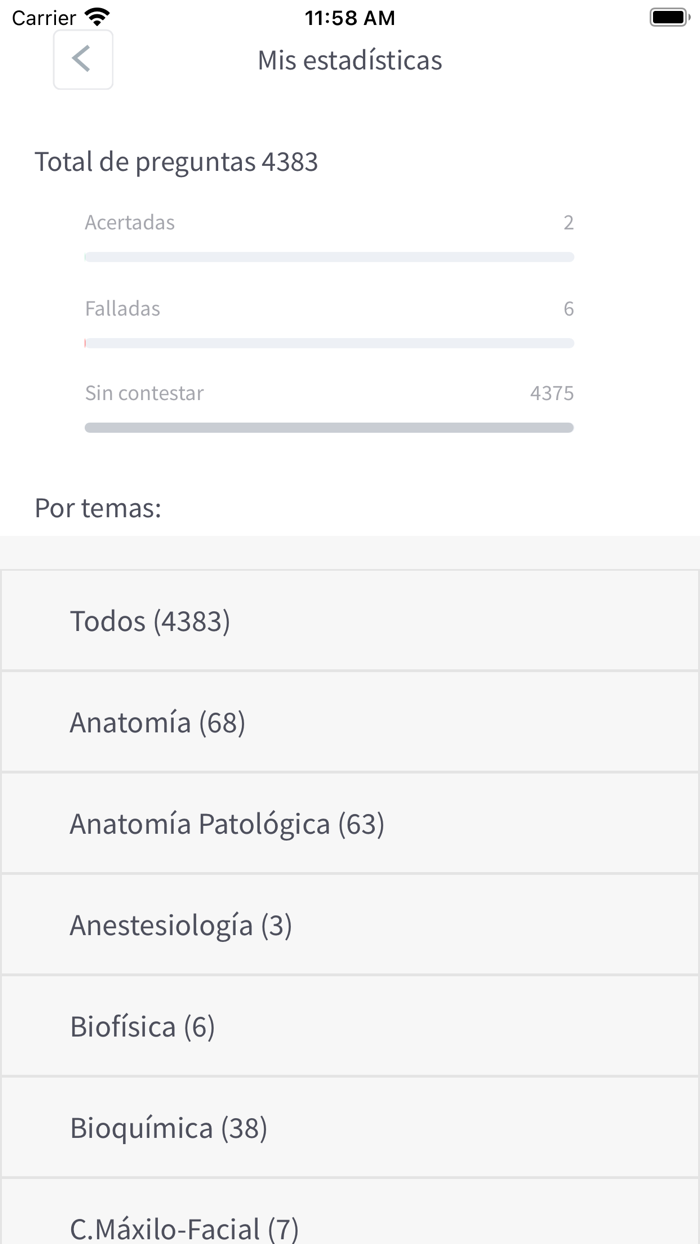Tap the clock showing 11:58 AM
Viewport: 700px width, 1244px height.
[349, 17]
